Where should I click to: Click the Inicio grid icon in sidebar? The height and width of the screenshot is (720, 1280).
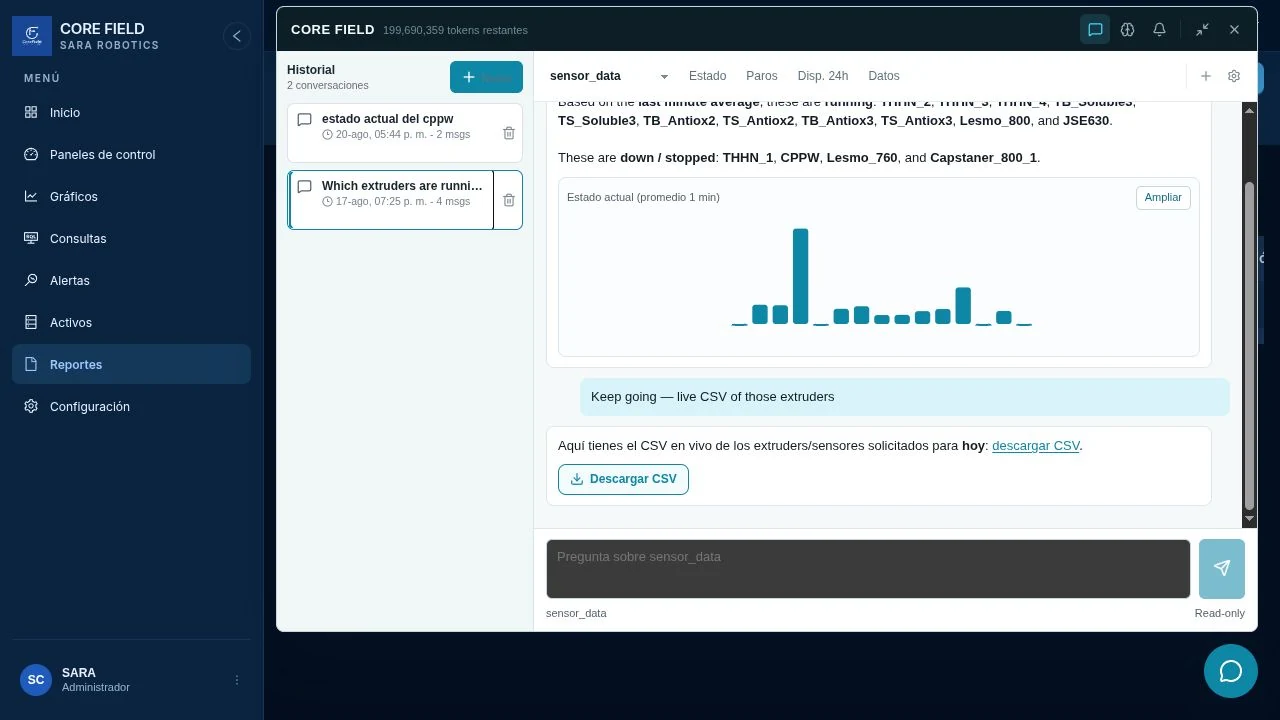(x=31, y=113)
